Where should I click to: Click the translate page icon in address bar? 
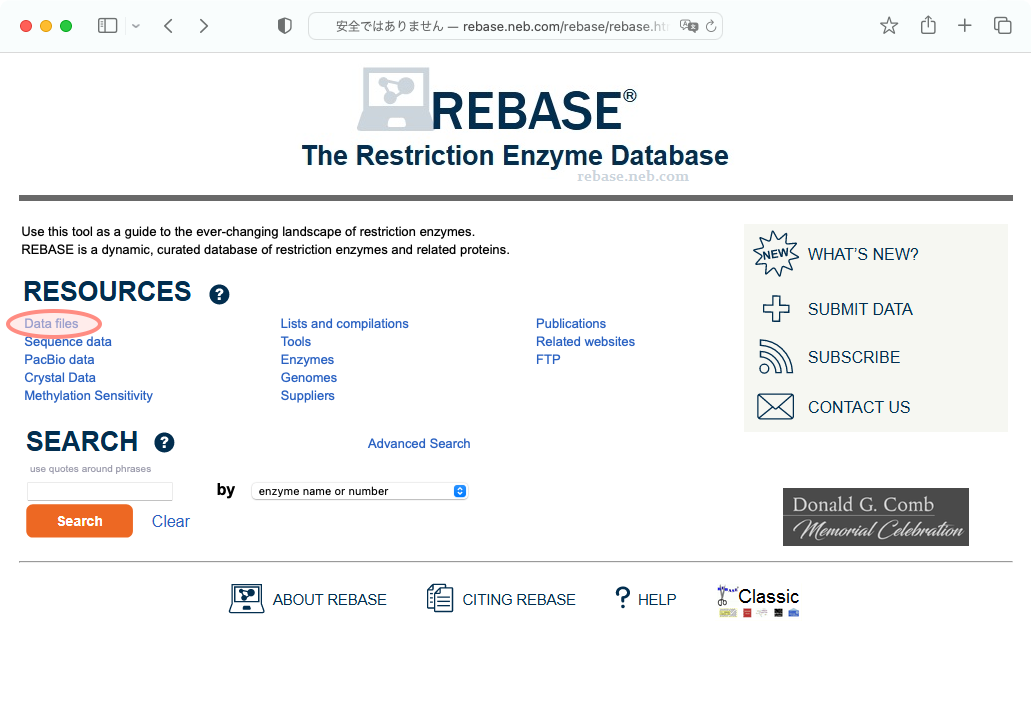[688, 26]
